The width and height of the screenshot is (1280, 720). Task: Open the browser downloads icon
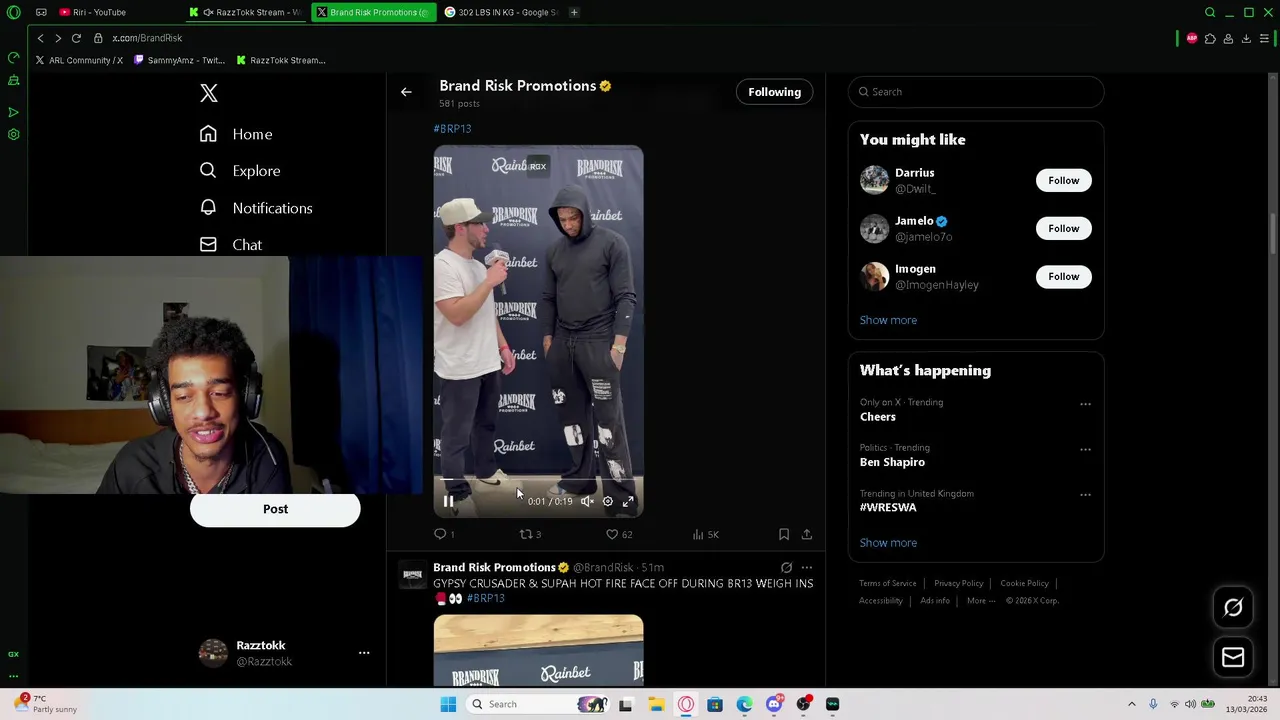(x=1246, y=38)
